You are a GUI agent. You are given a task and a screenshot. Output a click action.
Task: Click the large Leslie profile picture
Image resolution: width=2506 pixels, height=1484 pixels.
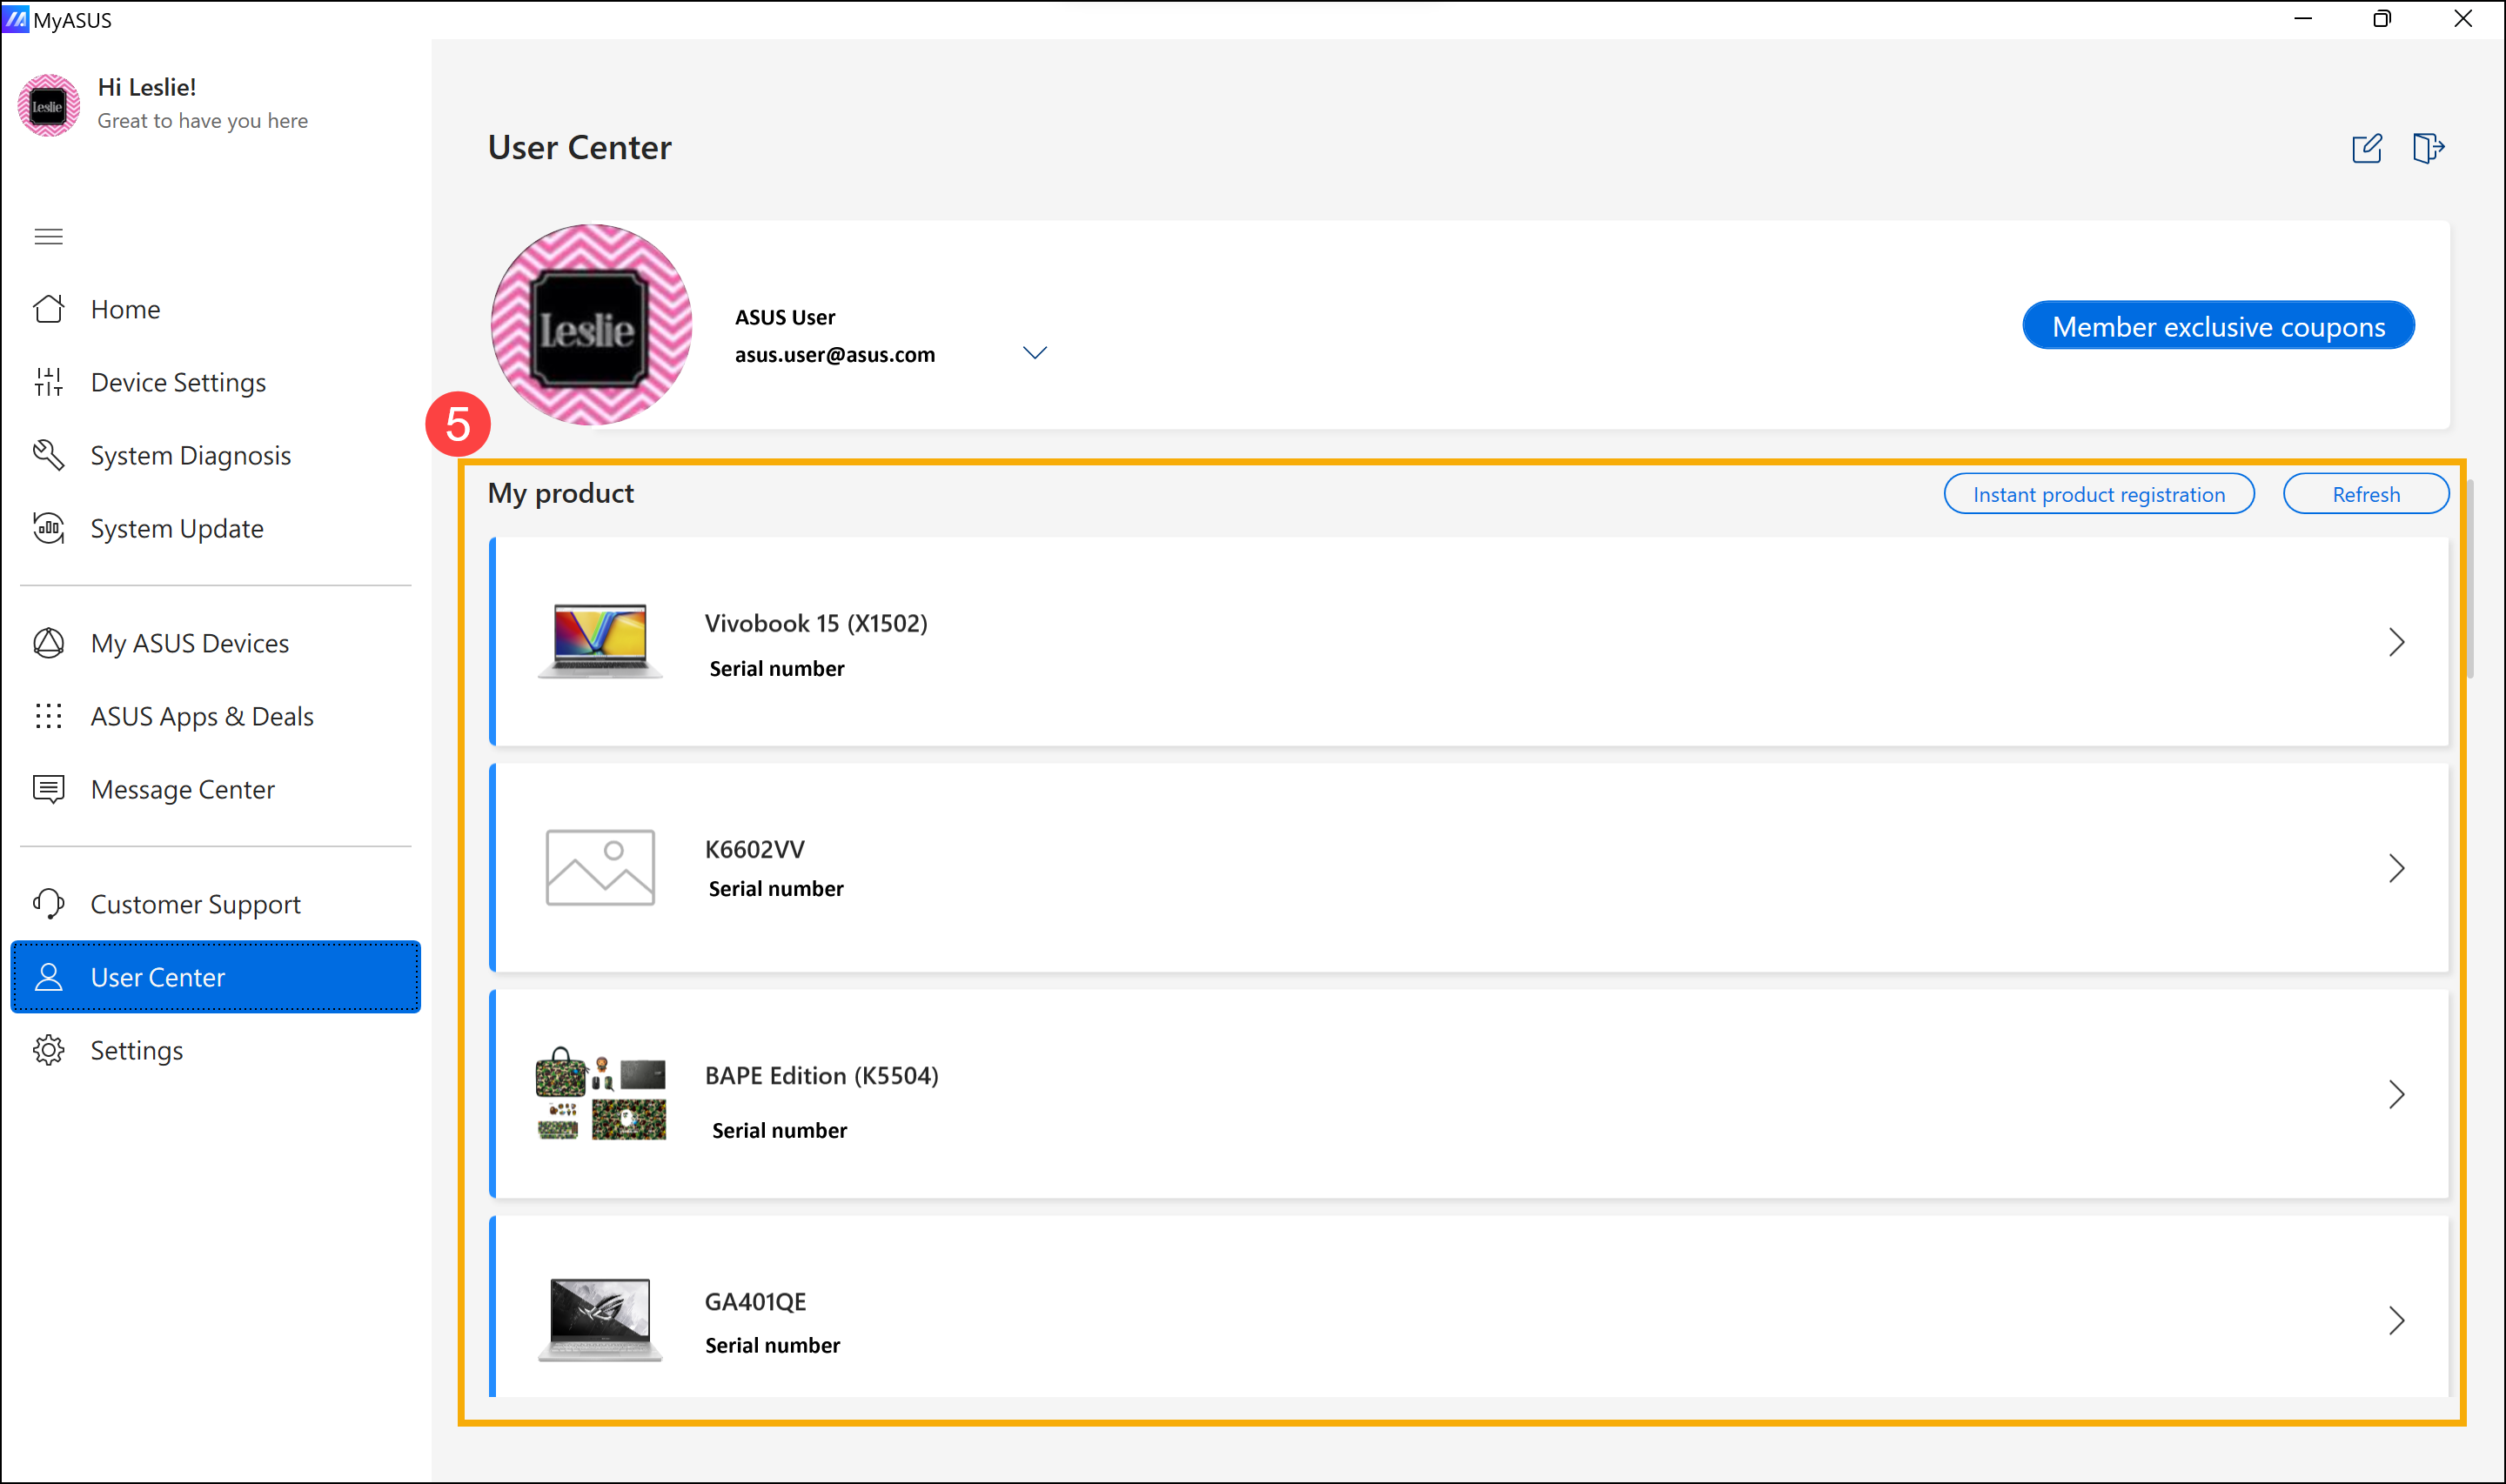click(592, 325)
